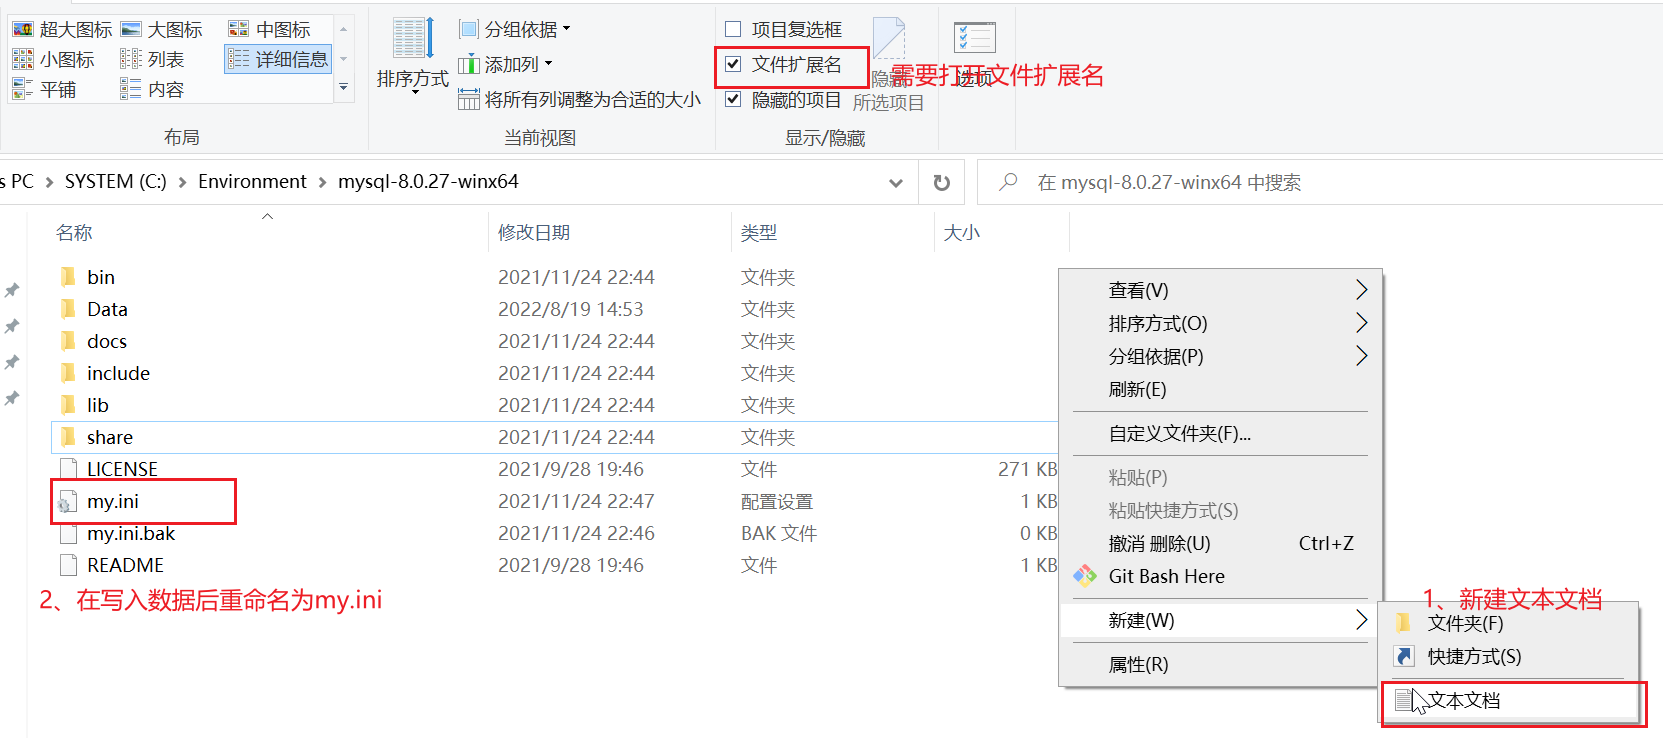The height and width of the screenshot is (738, 1663).
Task: Click the Git Bash Here icon
Action: click(1085, 576)
